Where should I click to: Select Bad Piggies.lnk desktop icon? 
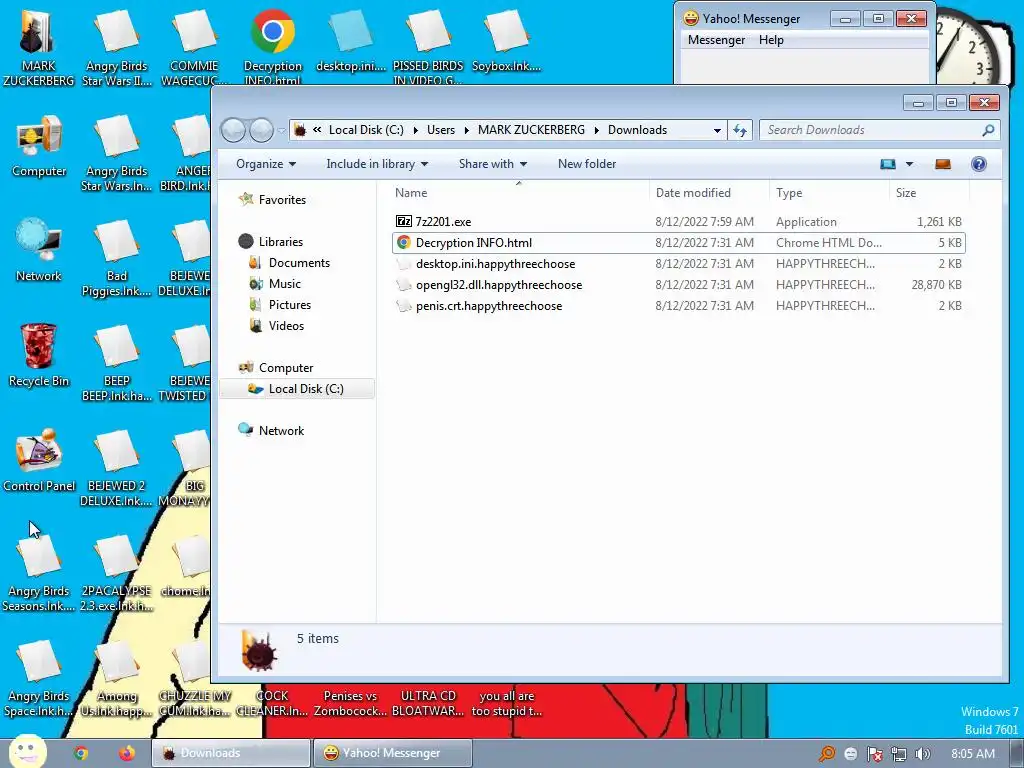point(116,257)
